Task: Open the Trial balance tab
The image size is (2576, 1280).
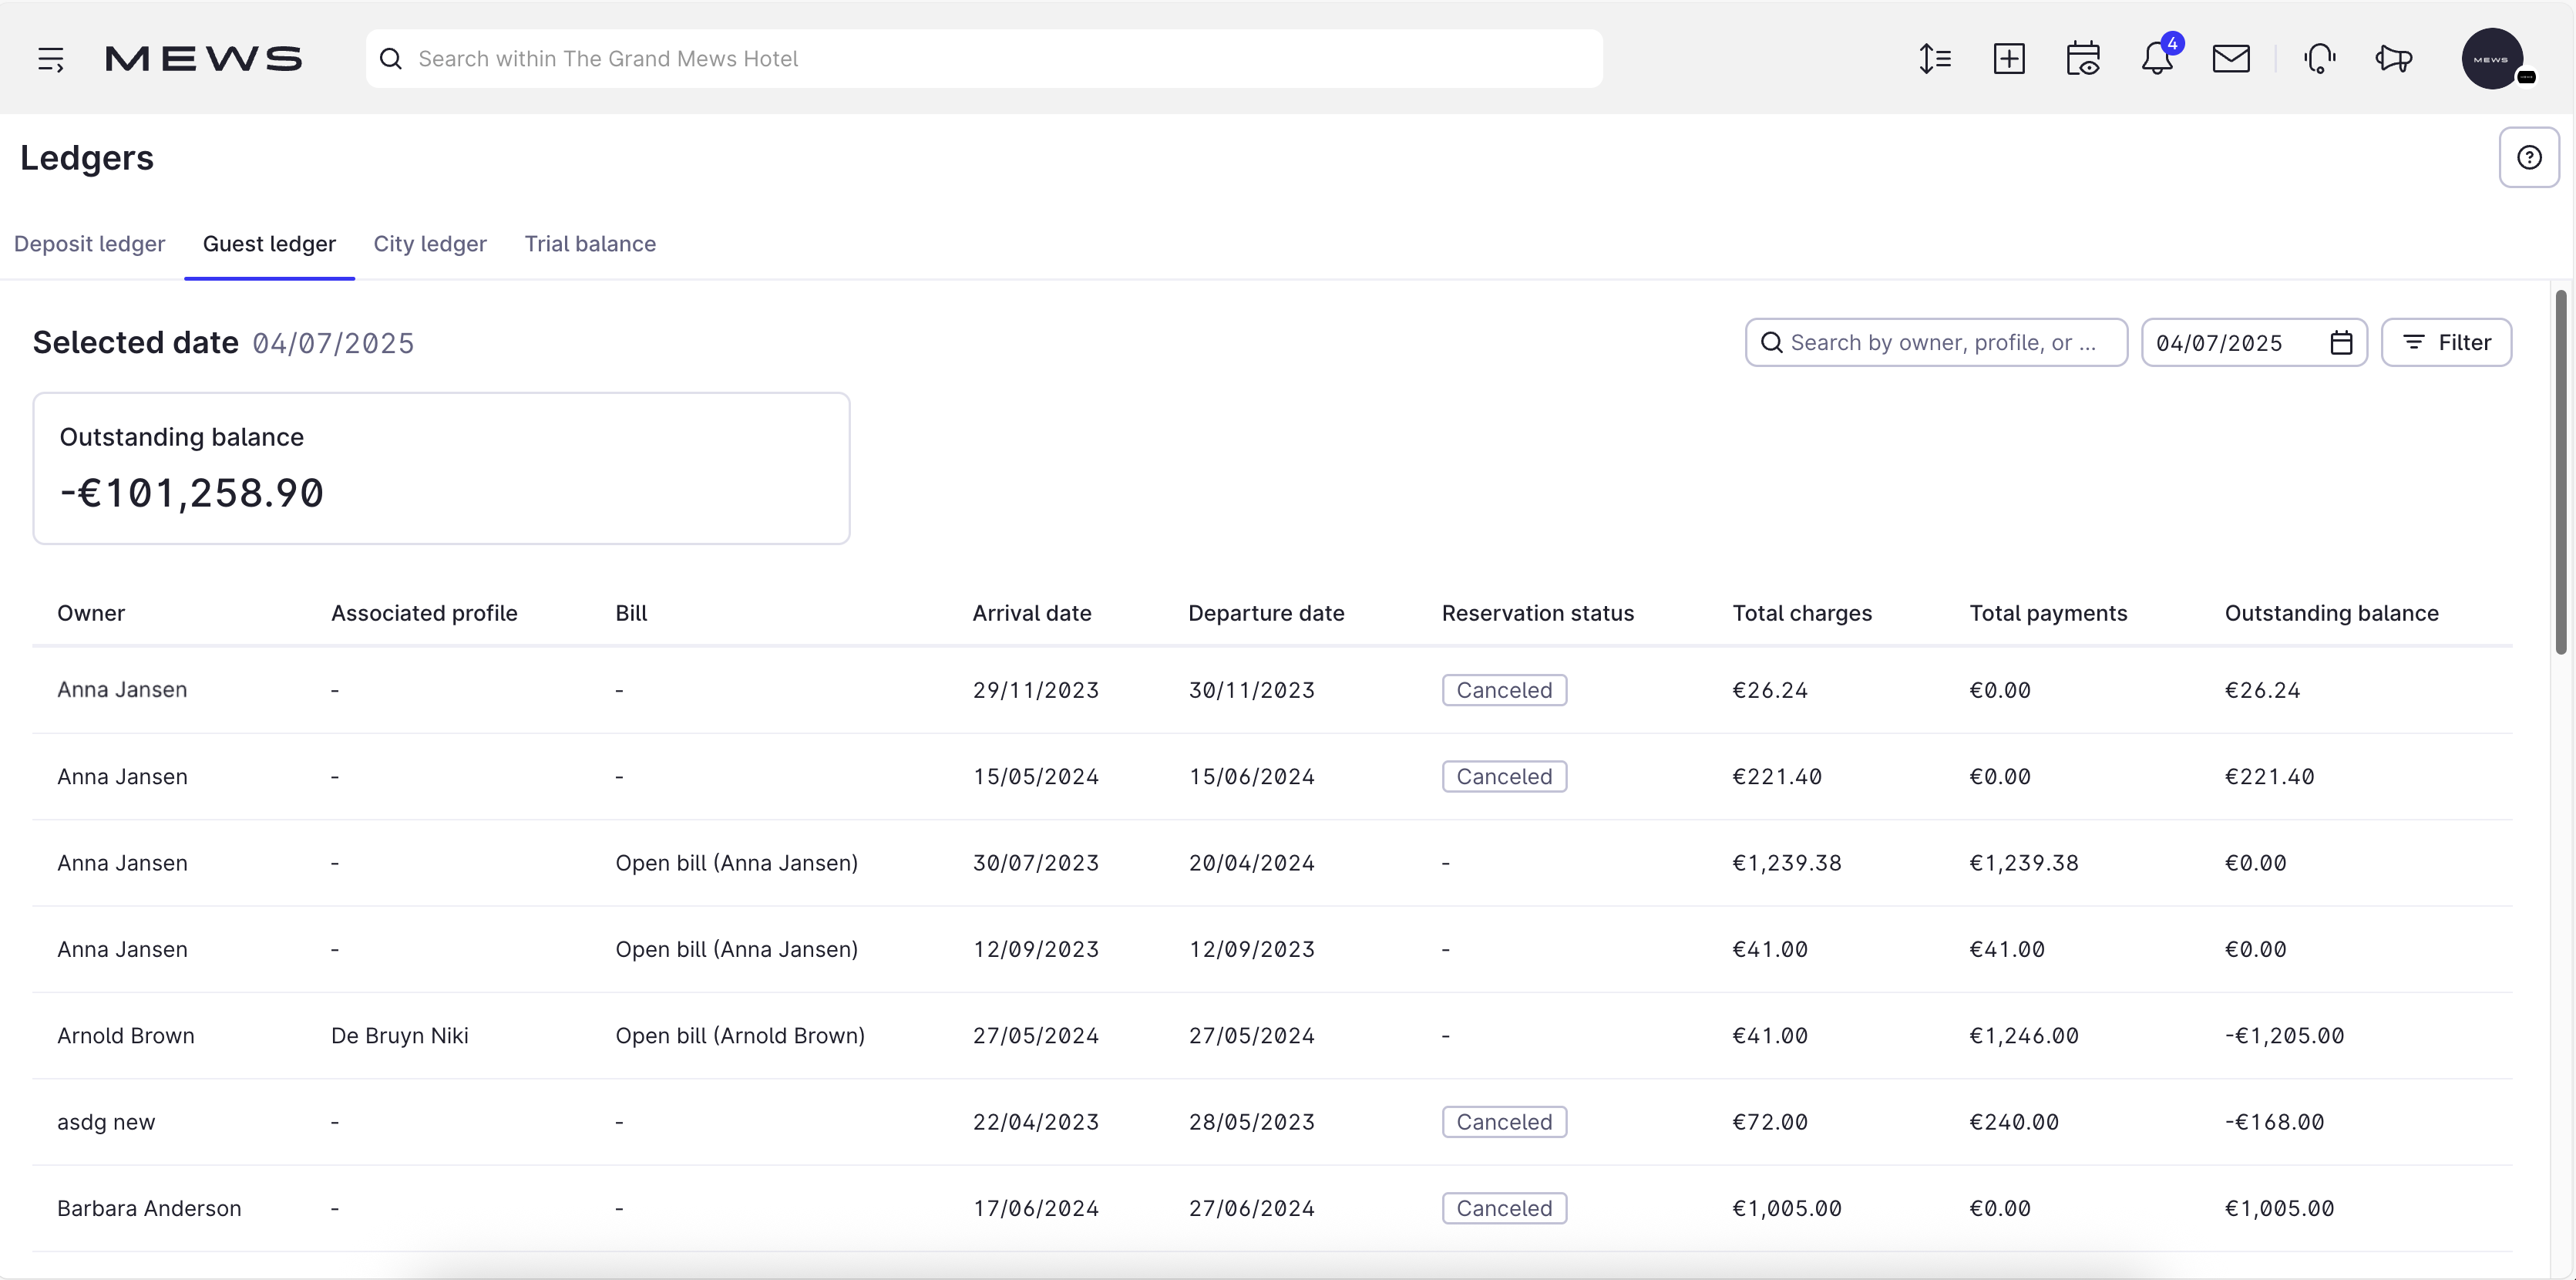Action: point(590,244)
